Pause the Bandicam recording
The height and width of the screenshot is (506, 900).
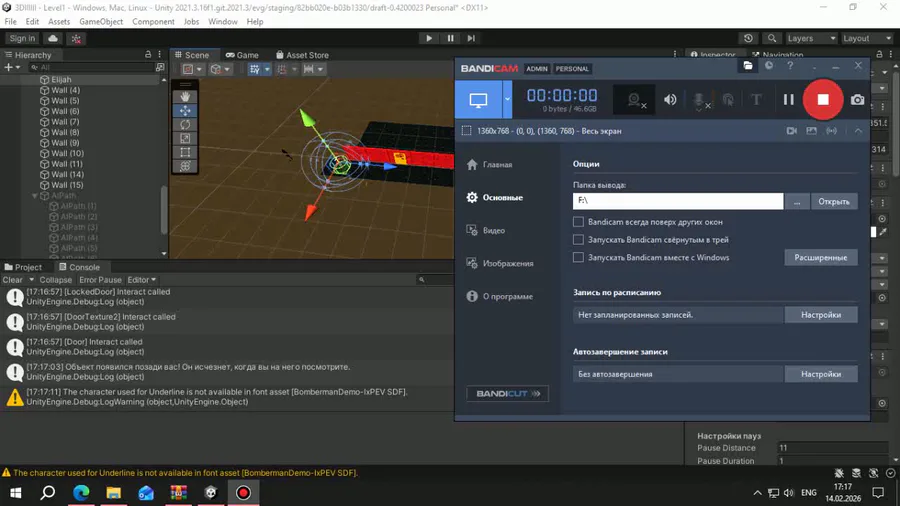pos(789,99)
